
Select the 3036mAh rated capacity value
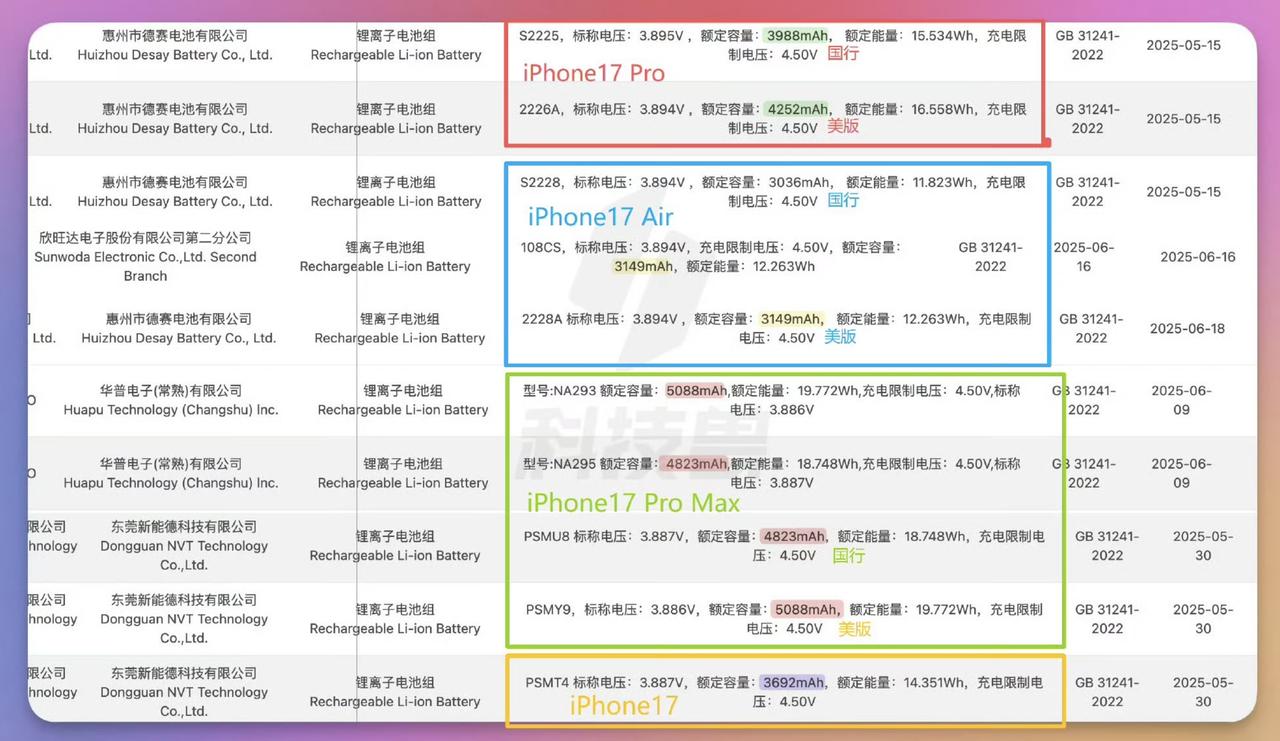tap(798, 182)
